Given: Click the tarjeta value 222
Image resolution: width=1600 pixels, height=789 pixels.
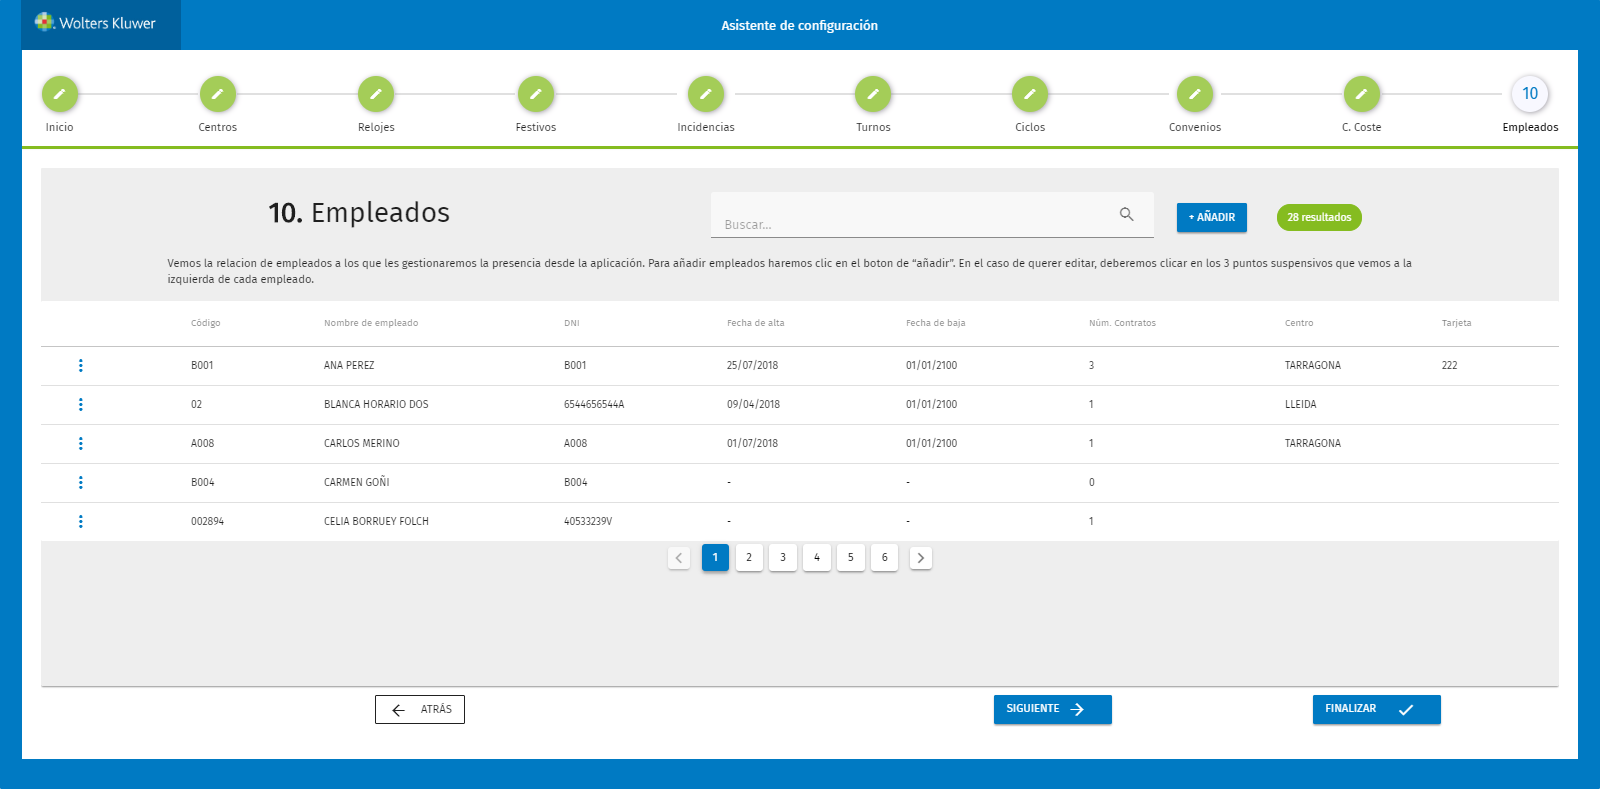Looking at the screenshot, I should pyautogui.click(x=1450, y=365).
